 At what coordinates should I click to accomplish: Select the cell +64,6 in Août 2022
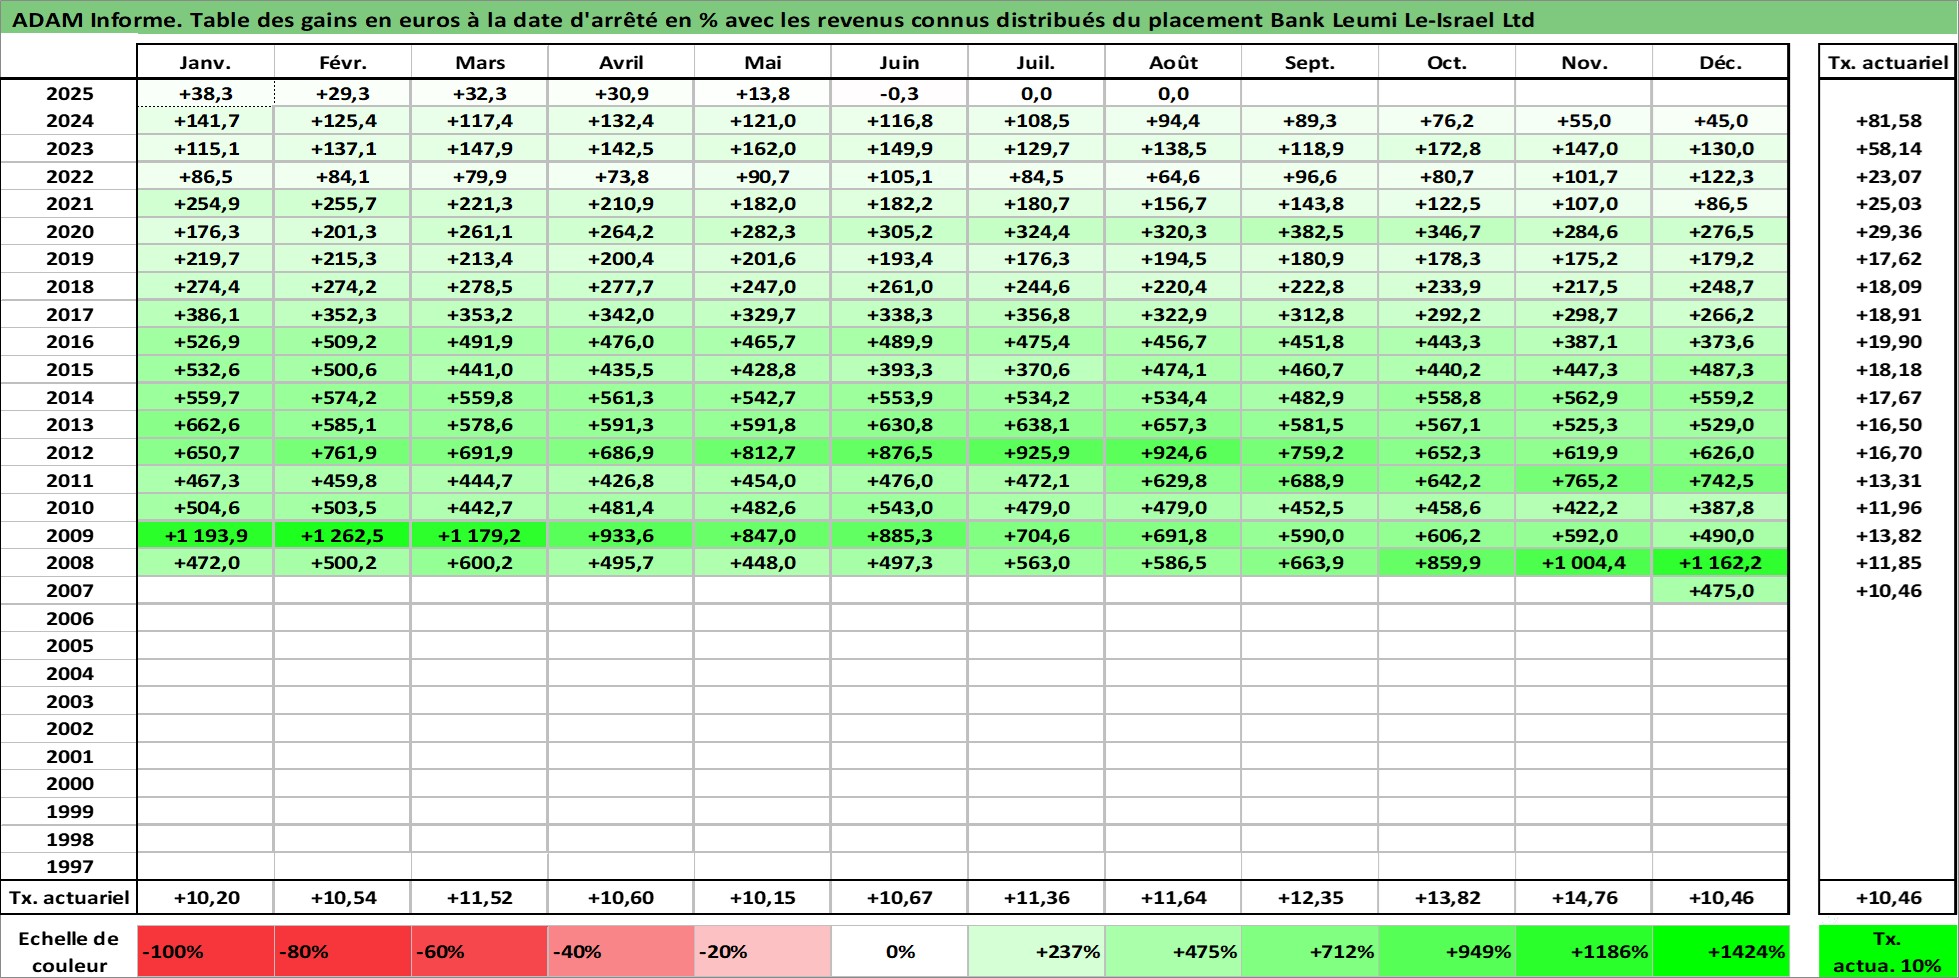(1173, 176)
